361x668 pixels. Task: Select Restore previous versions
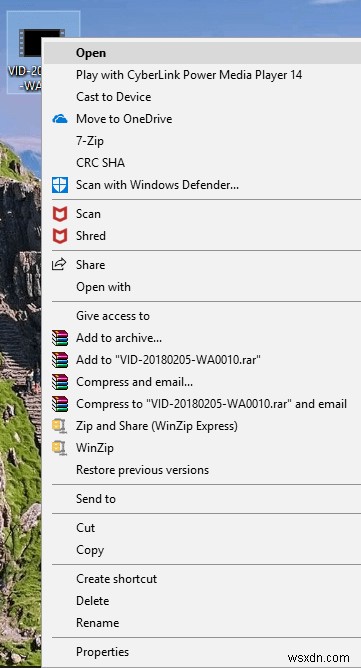(x=202, y=470)
